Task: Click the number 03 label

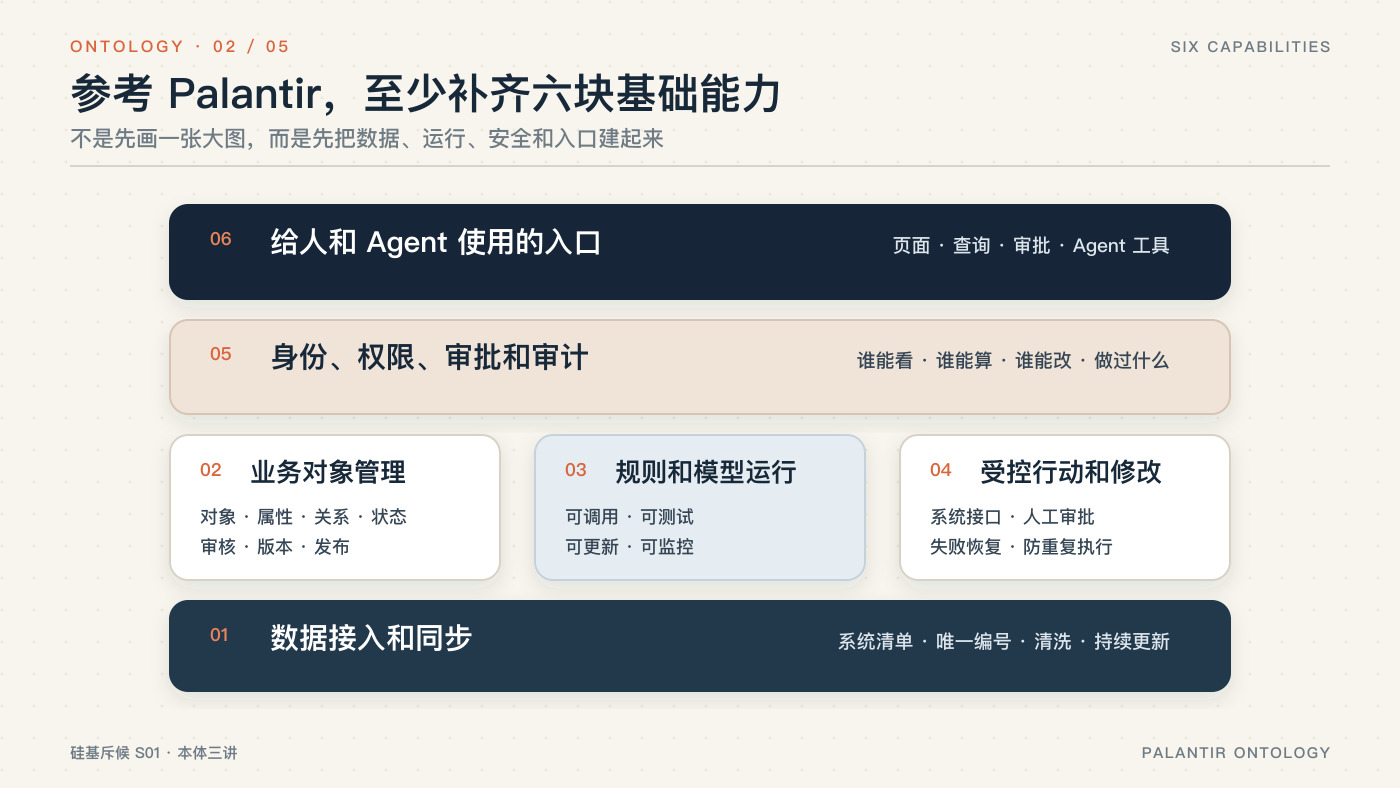Action: click(576, 470)
